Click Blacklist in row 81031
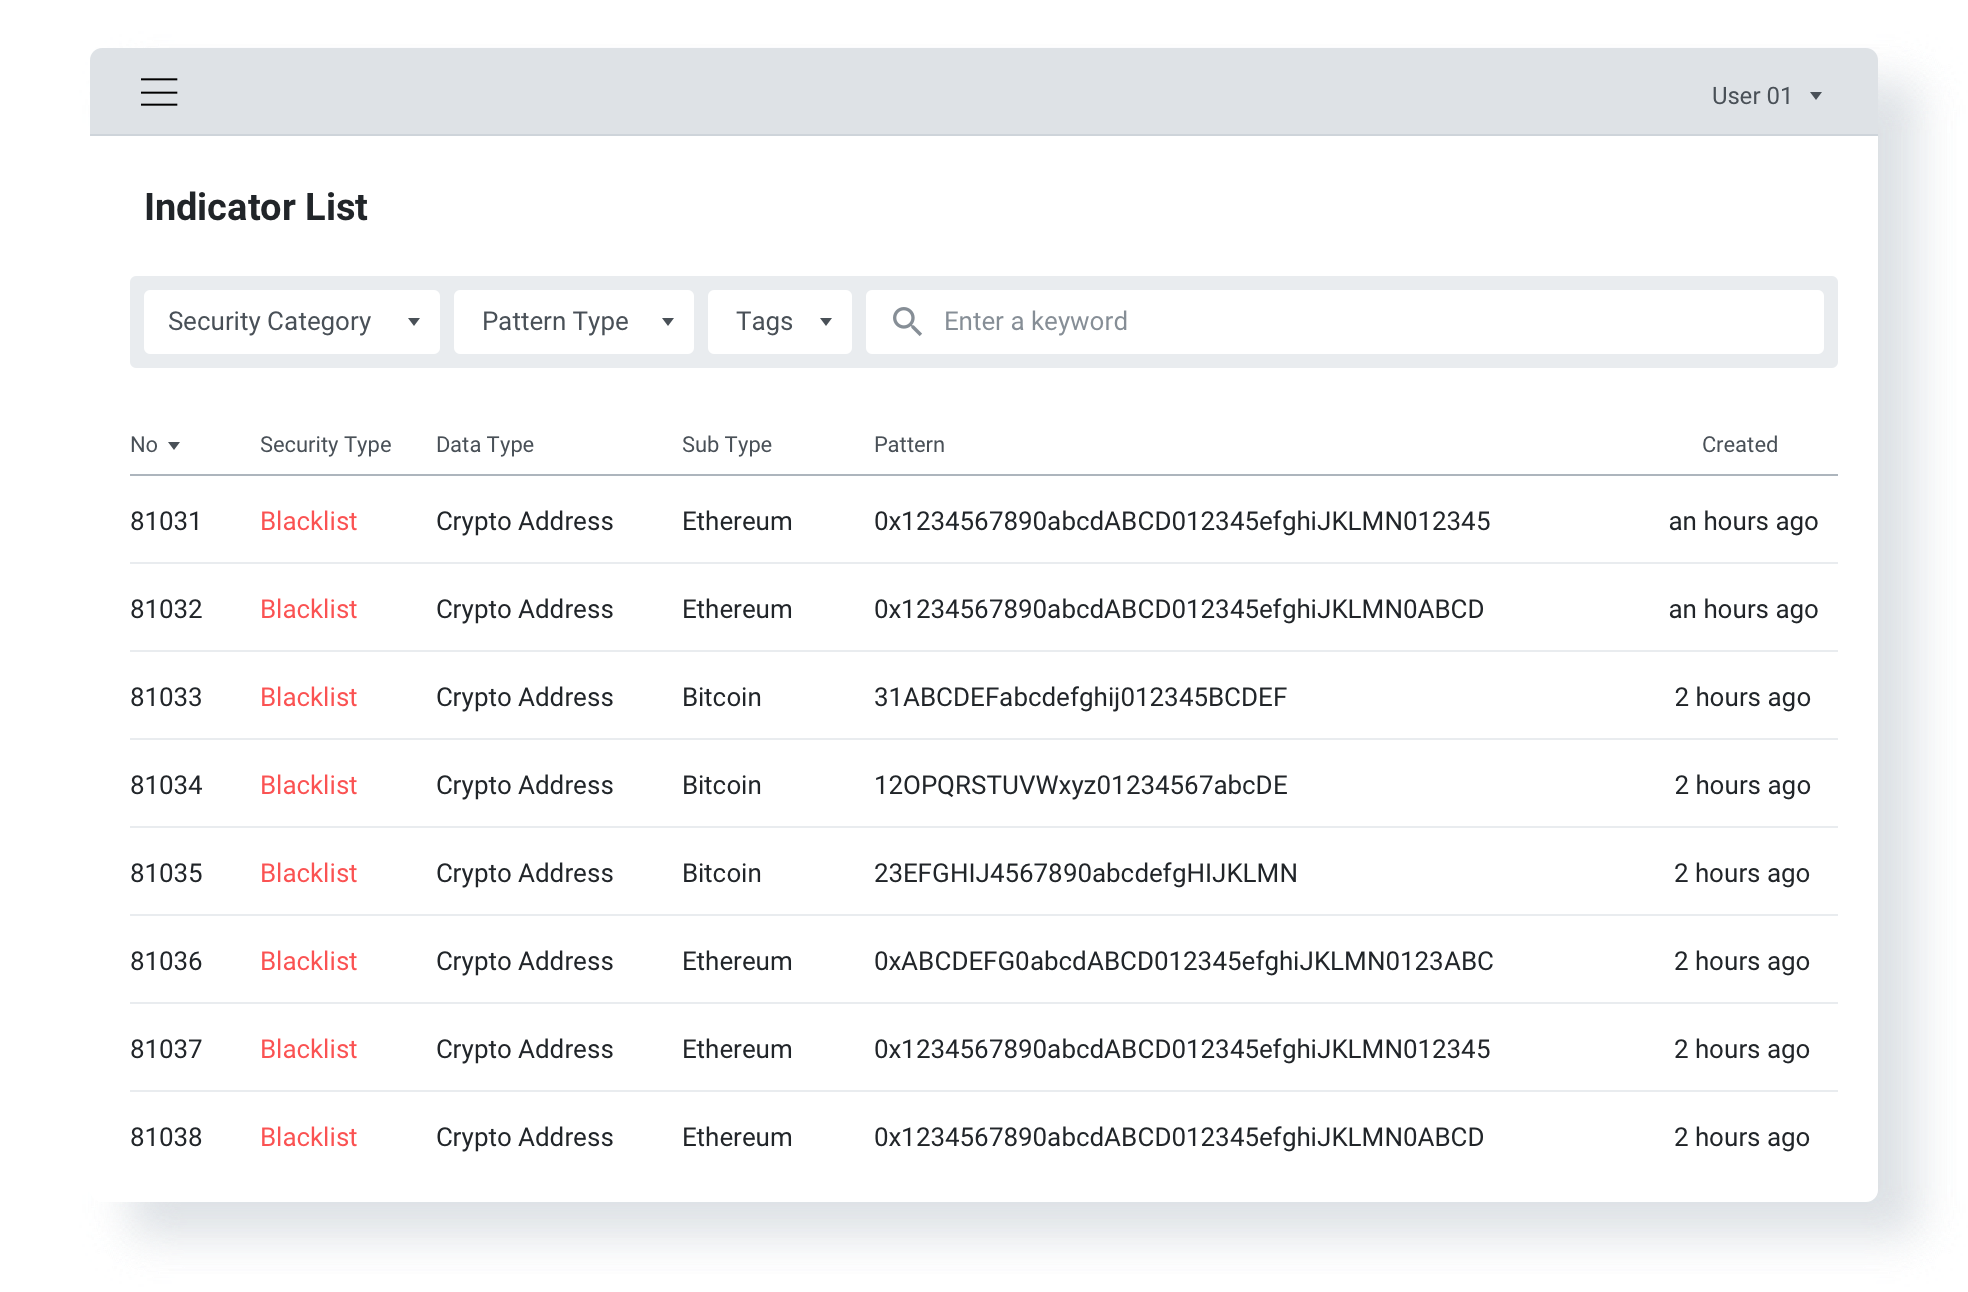This screenshot has height=1292, width=1968. (308, 521)
